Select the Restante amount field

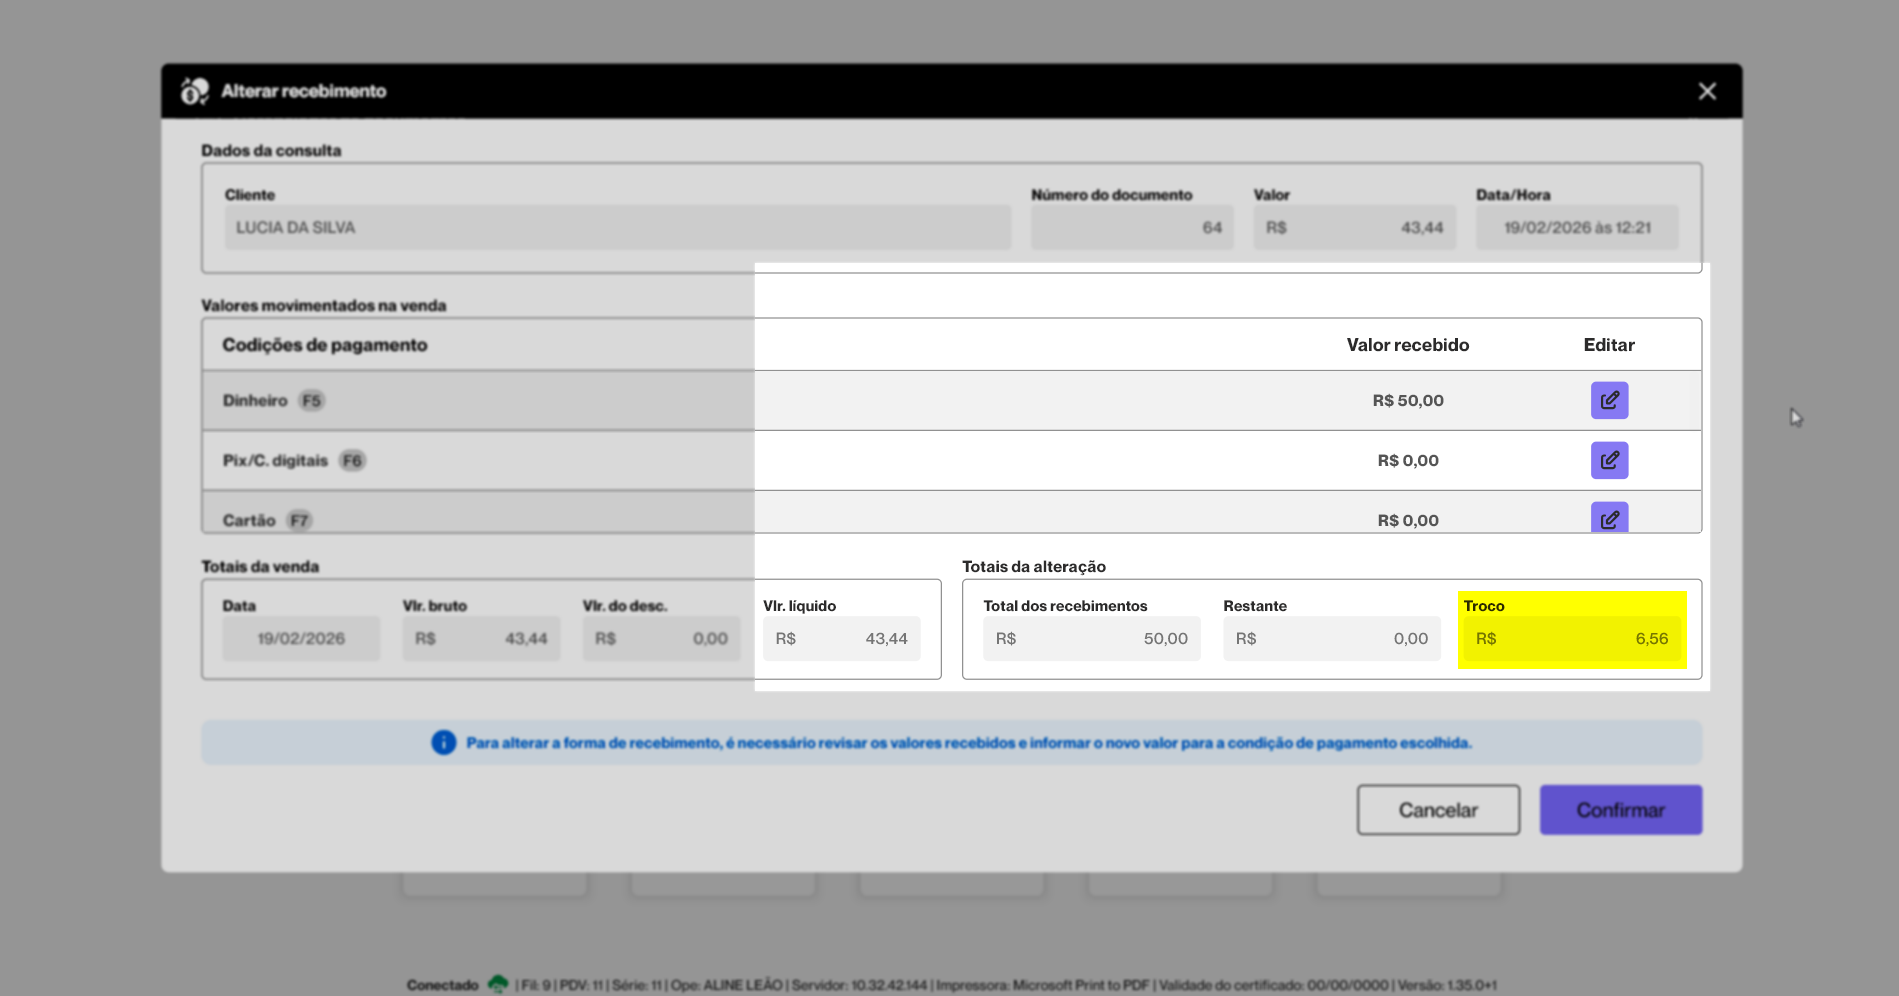click(1331, 639)
